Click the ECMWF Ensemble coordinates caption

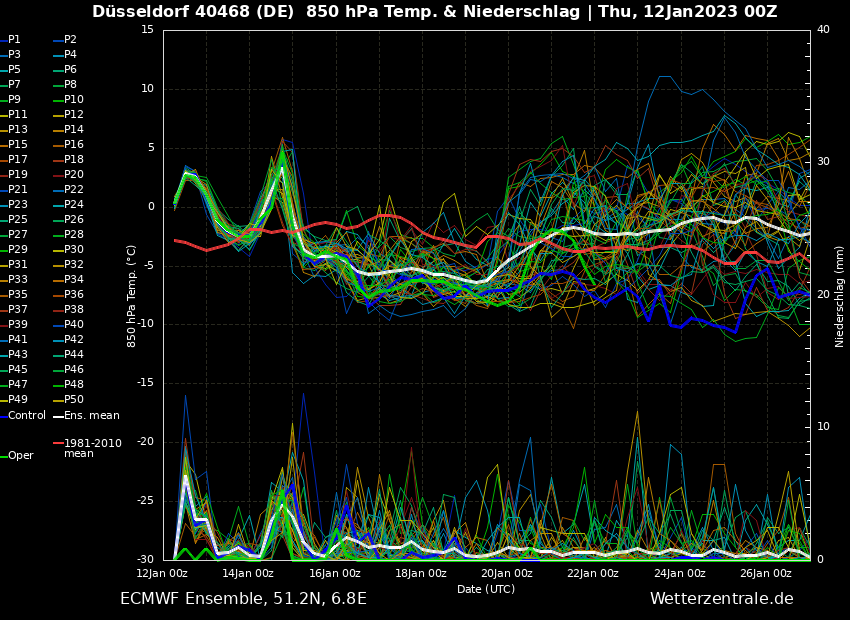pyautogui.click(x=243, y=599)
